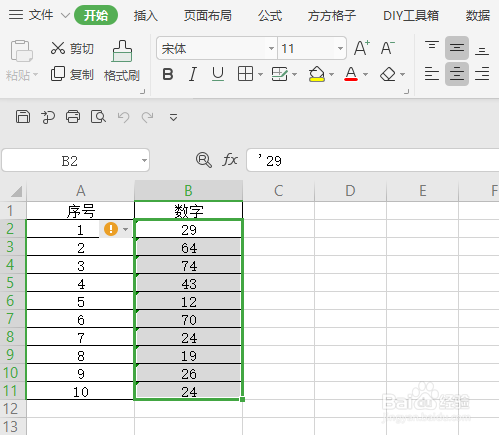
Task: Click the orange error warning icon
Action: [111, 229]
